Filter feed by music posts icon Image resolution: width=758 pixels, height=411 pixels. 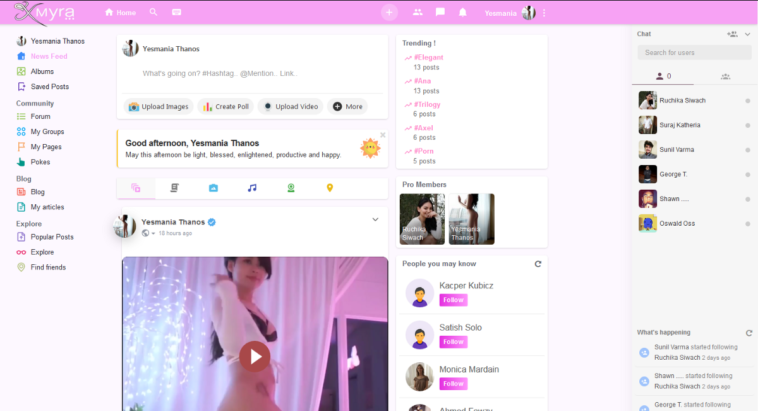pyautogui.click(x=252, y=188)
